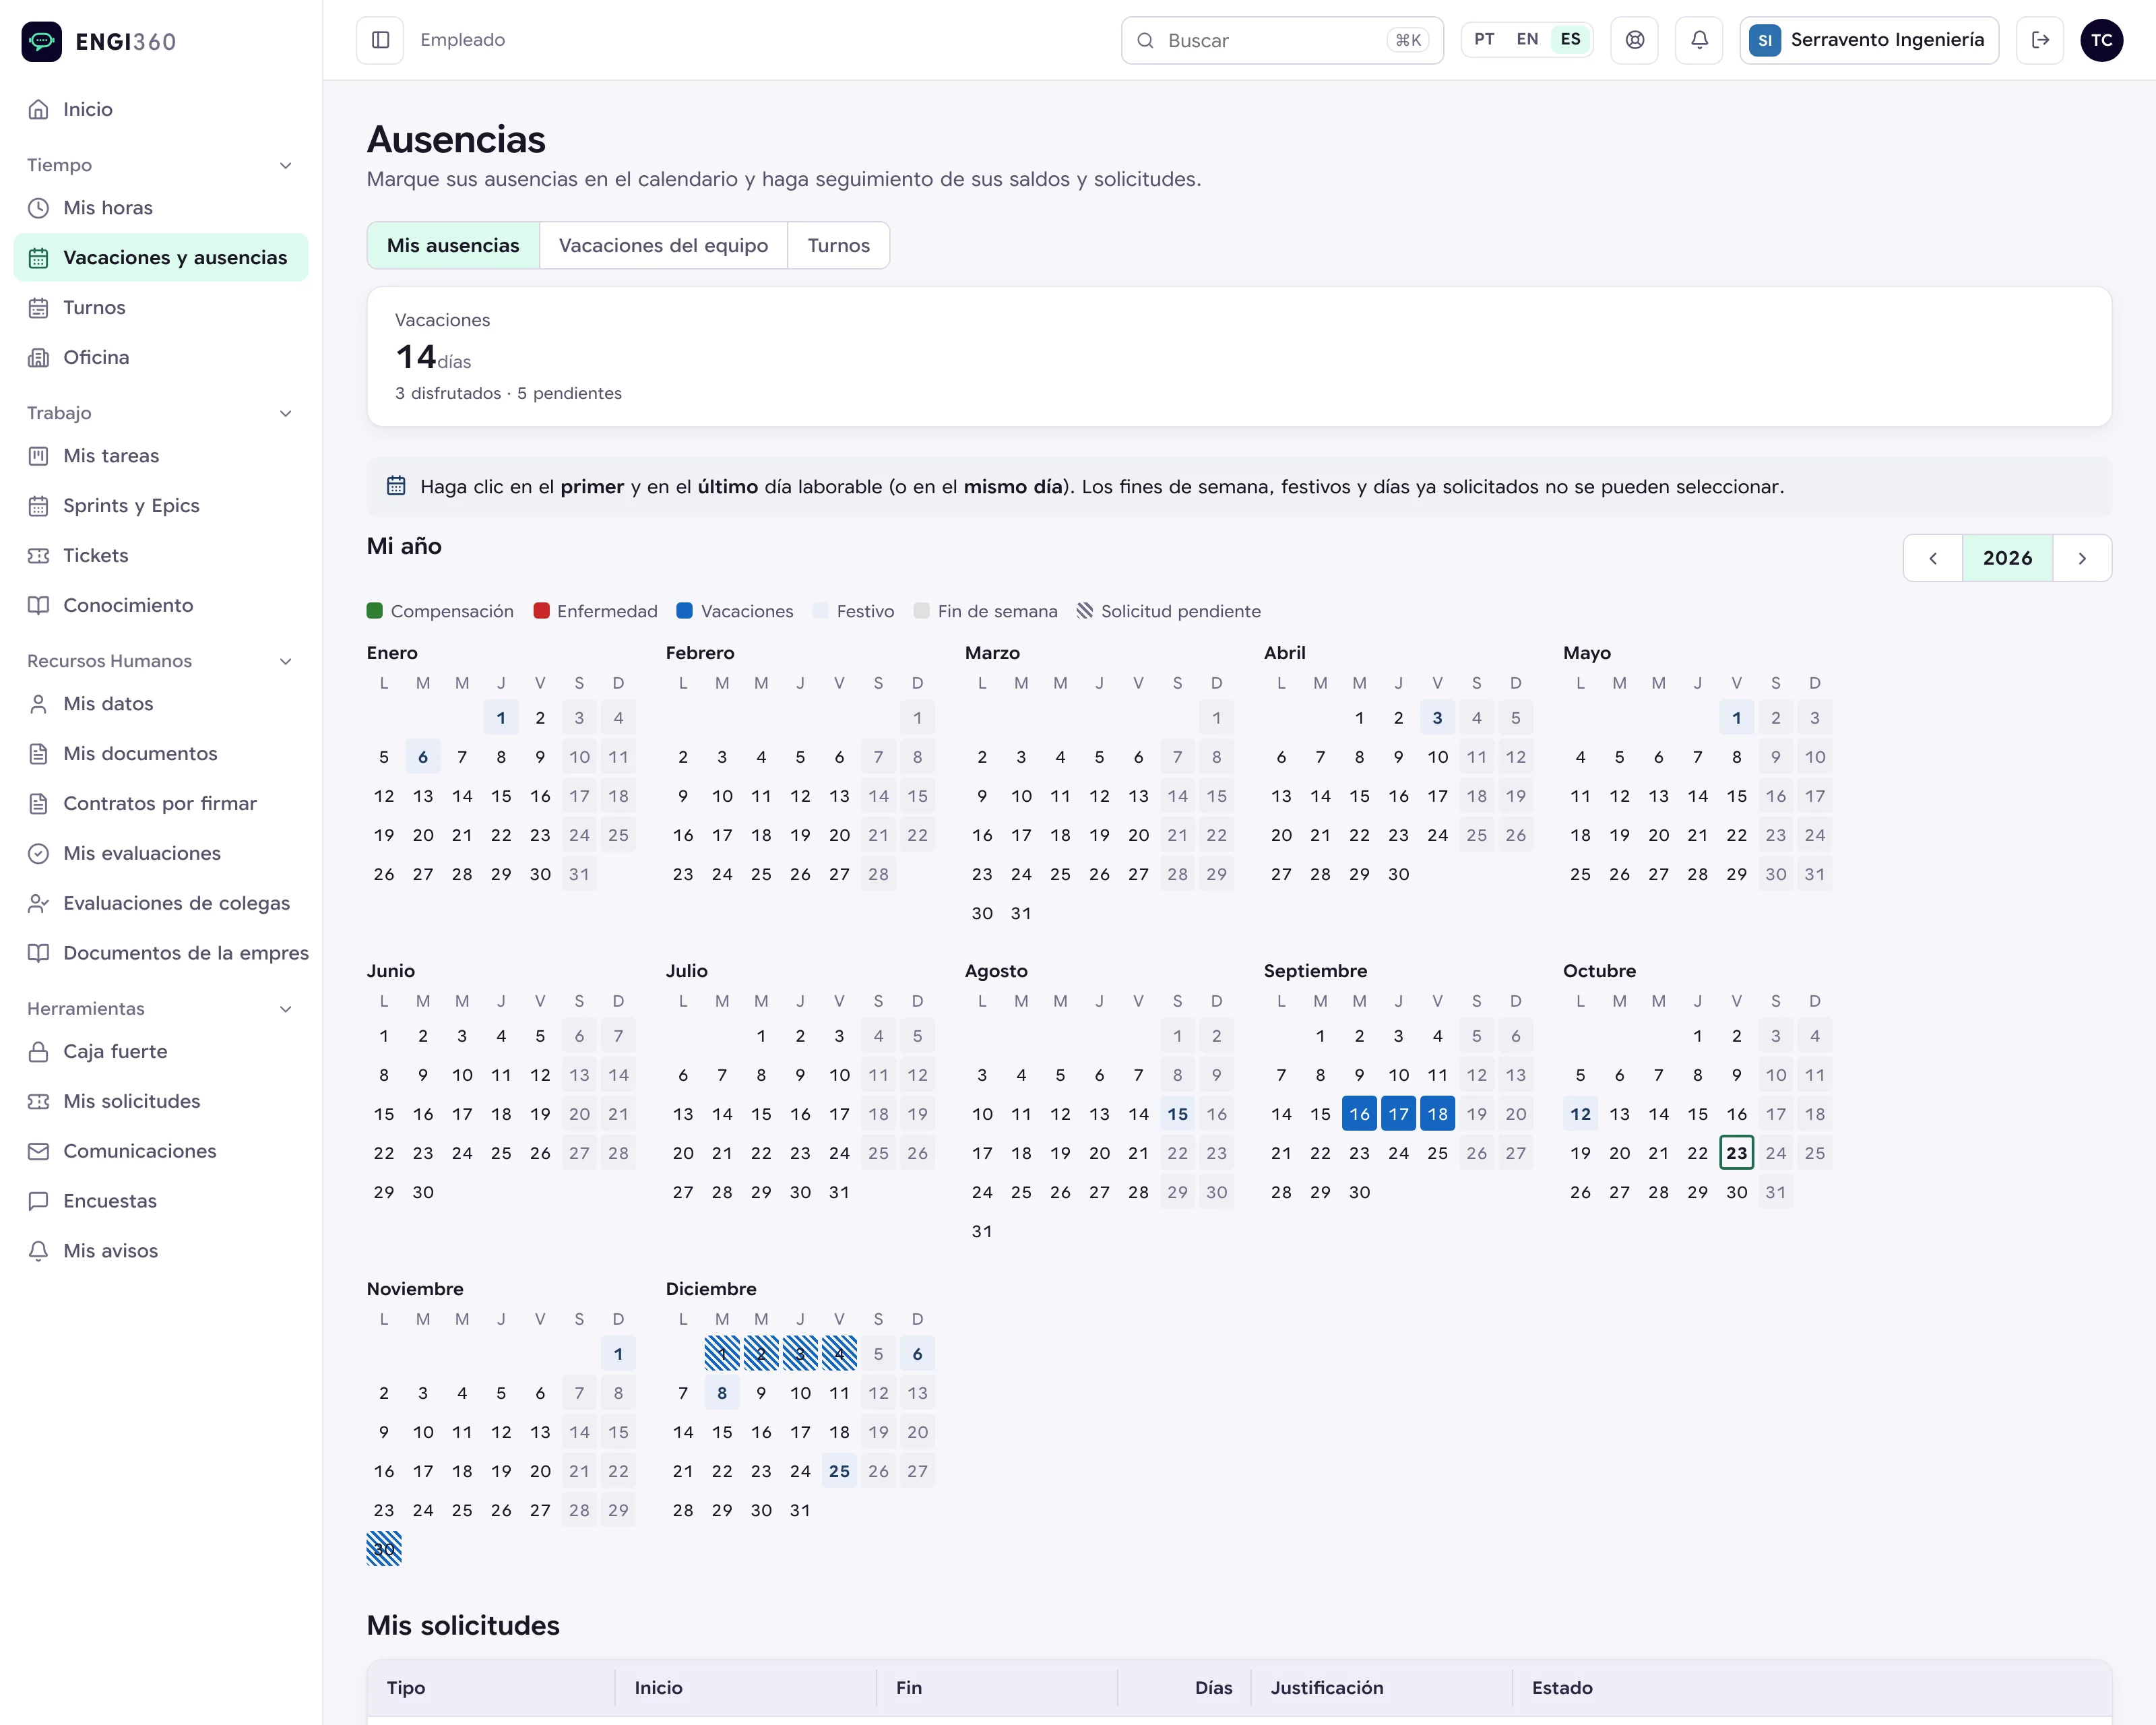Image resolution: width=2156 pixels, height=1725 pixels.
Task: Open Serravento Ingeniería company selector
Action: 1868,40
